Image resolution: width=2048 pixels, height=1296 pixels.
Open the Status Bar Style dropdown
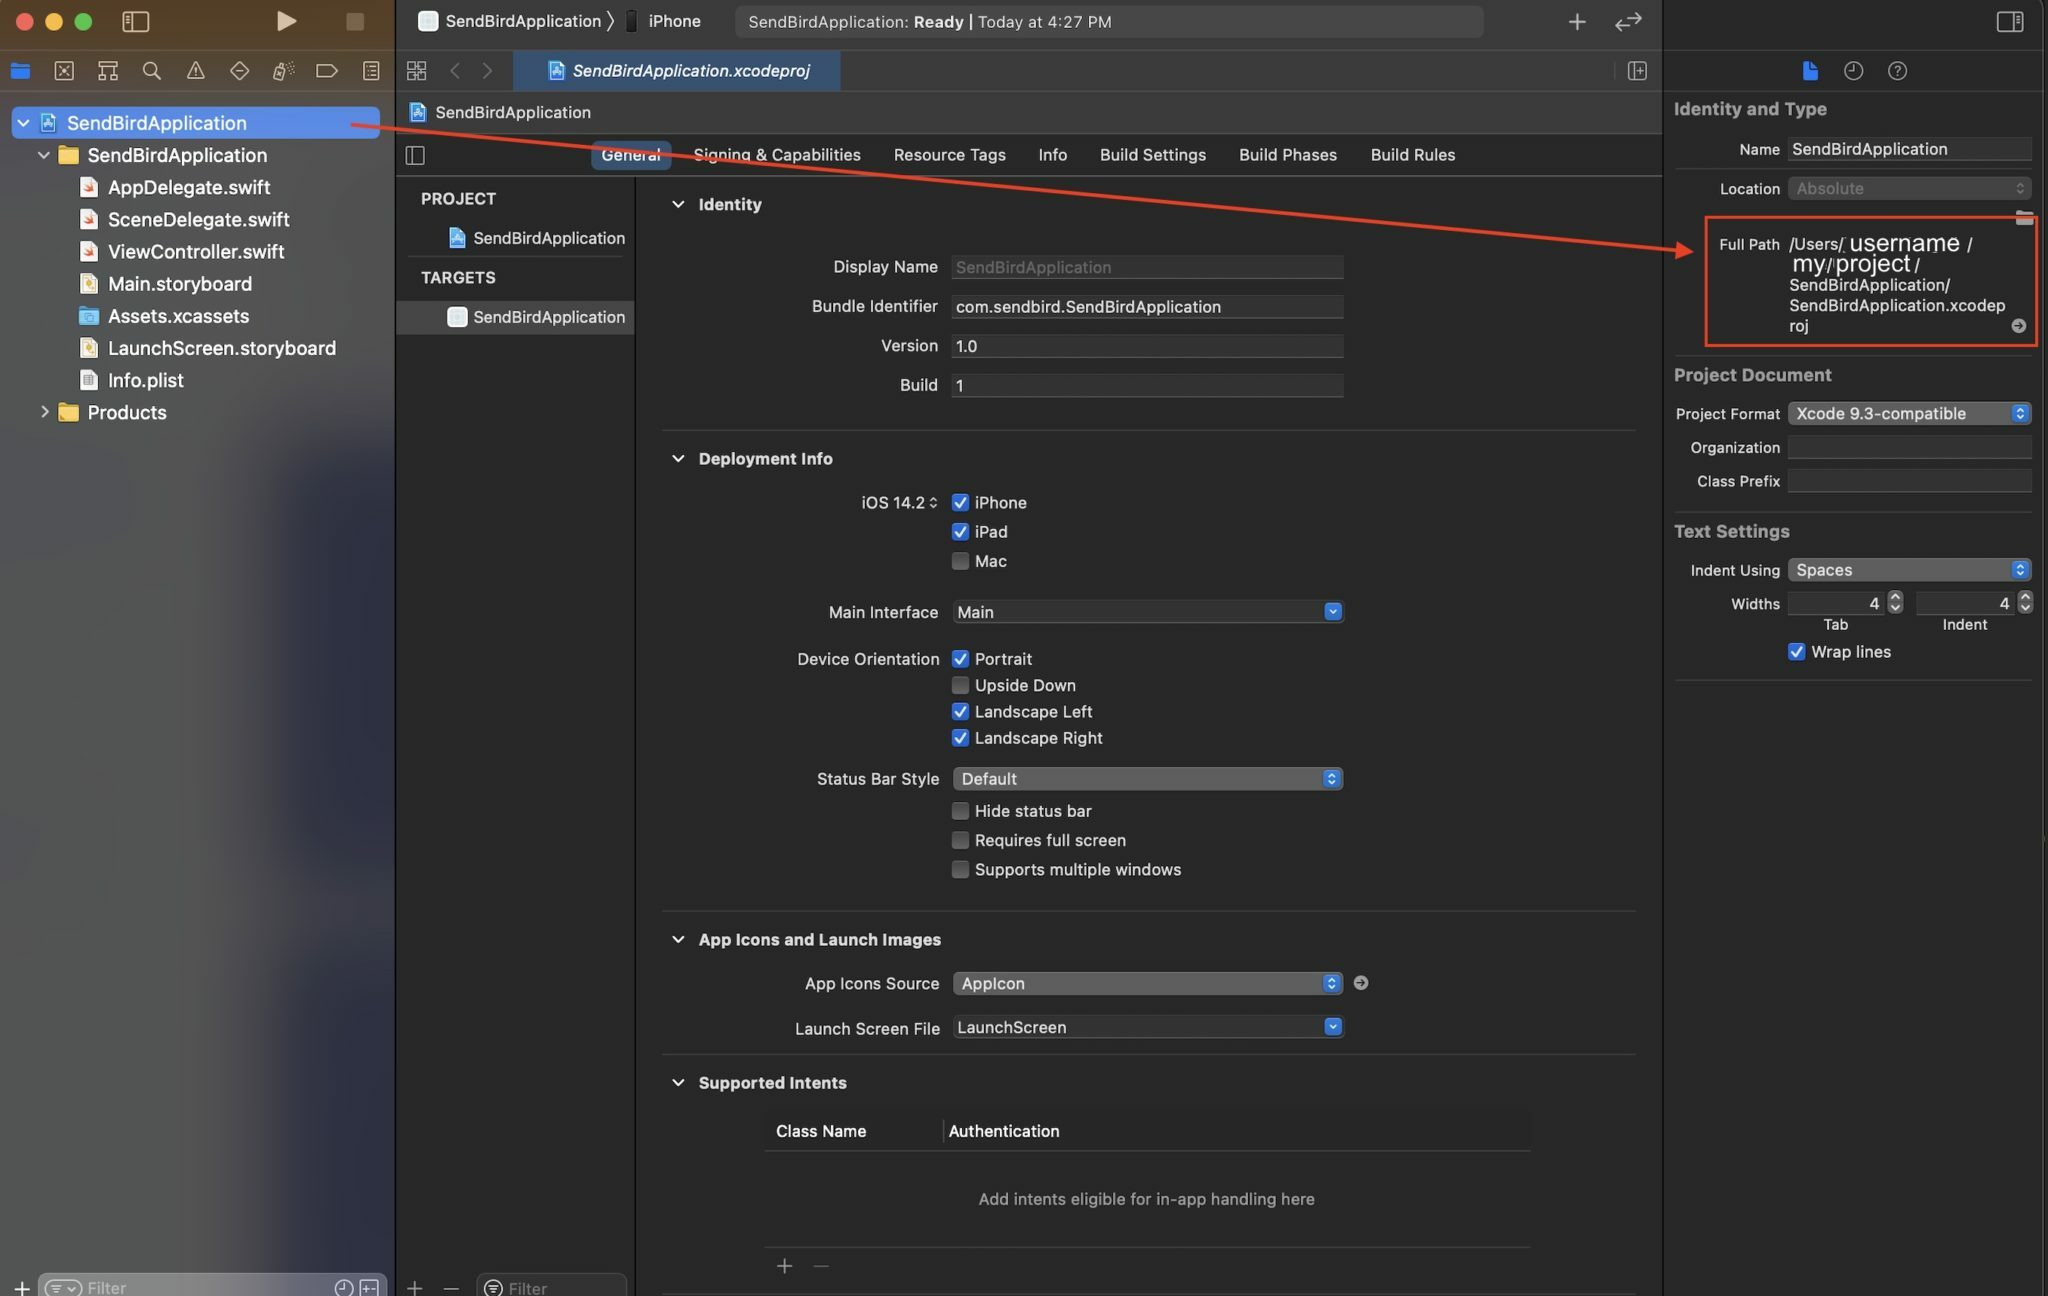[x=1147, y=779]
